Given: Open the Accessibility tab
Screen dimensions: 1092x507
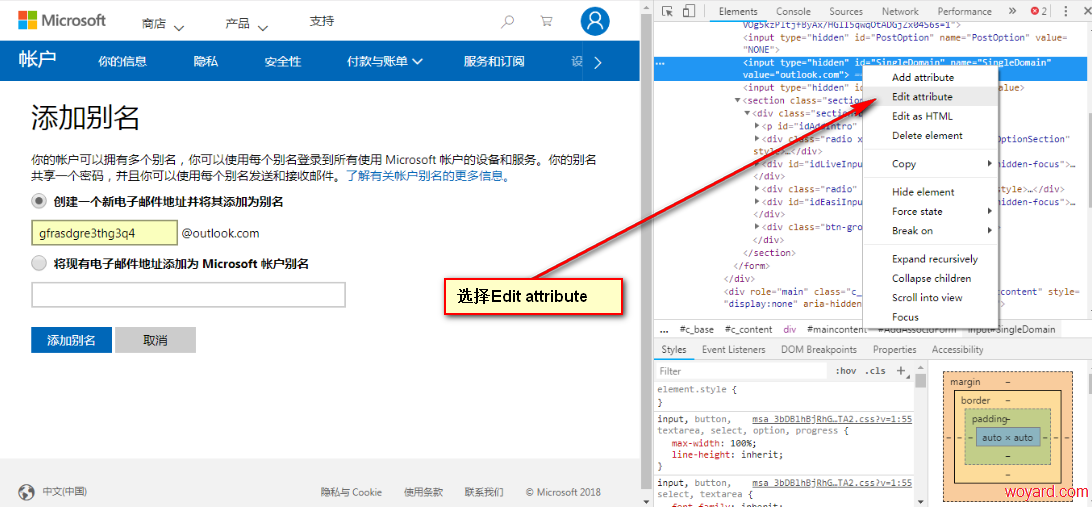Looking at the screenshot, I should (958, 350).
